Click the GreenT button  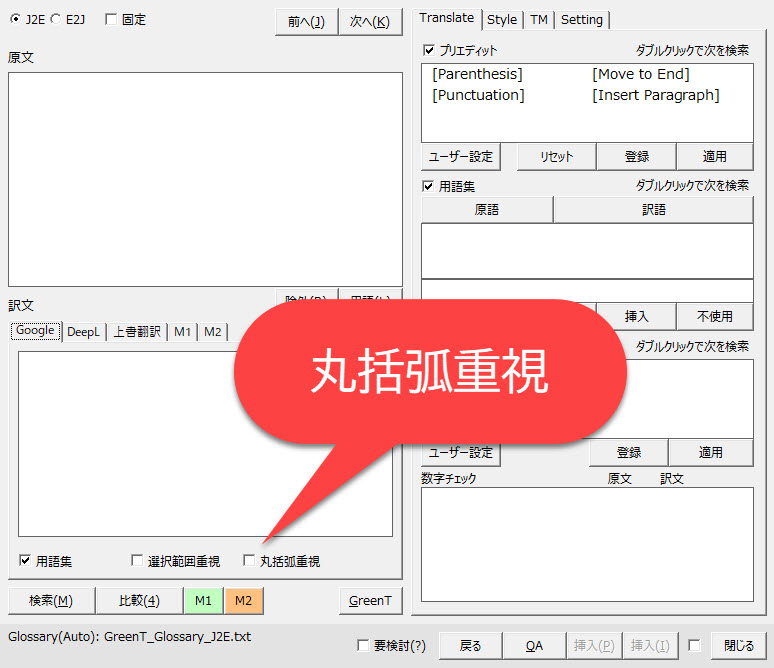pyautogui.click(x=370, y=601)
